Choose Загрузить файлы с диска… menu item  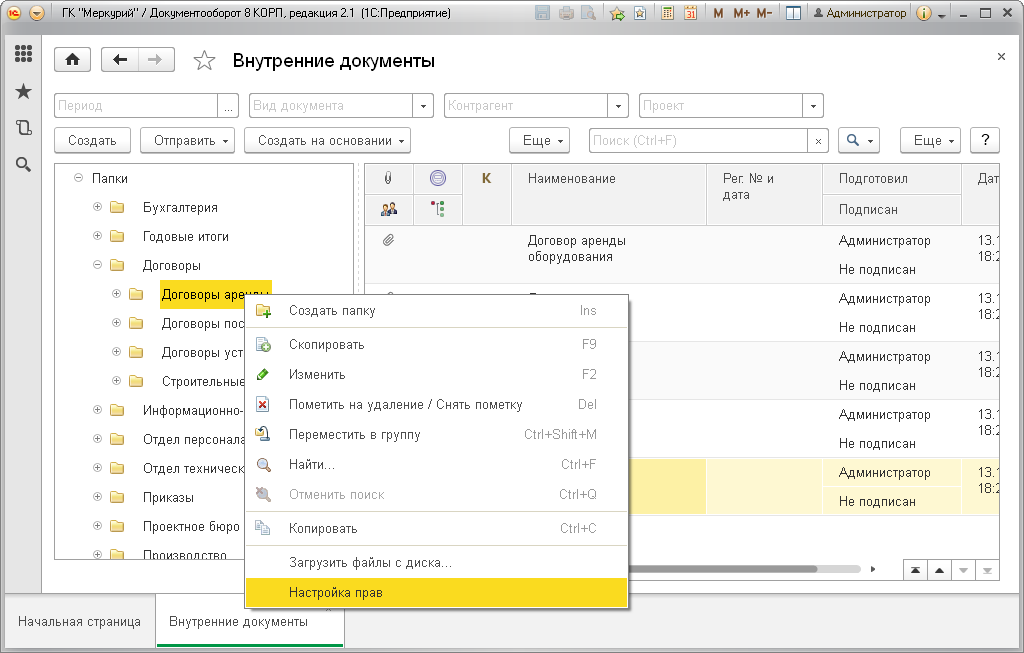point(436,563)
